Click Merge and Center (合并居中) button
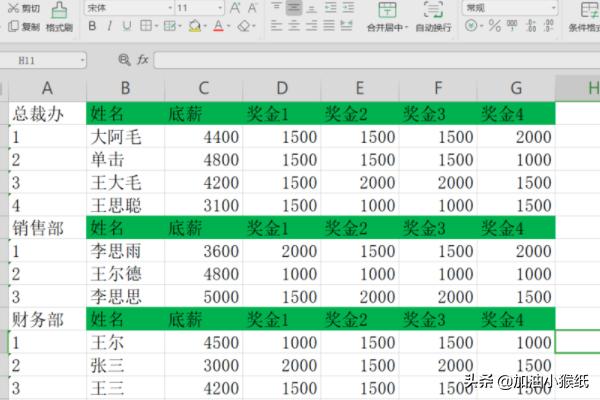Image resolution: width=600 pixels, height=400 pixels. (x=387, y=17)
